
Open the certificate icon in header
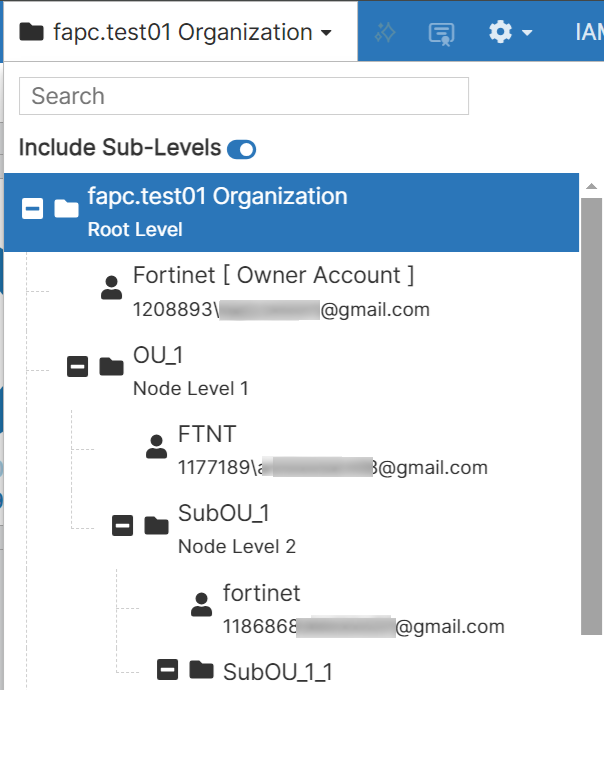[x=441, y=32]
